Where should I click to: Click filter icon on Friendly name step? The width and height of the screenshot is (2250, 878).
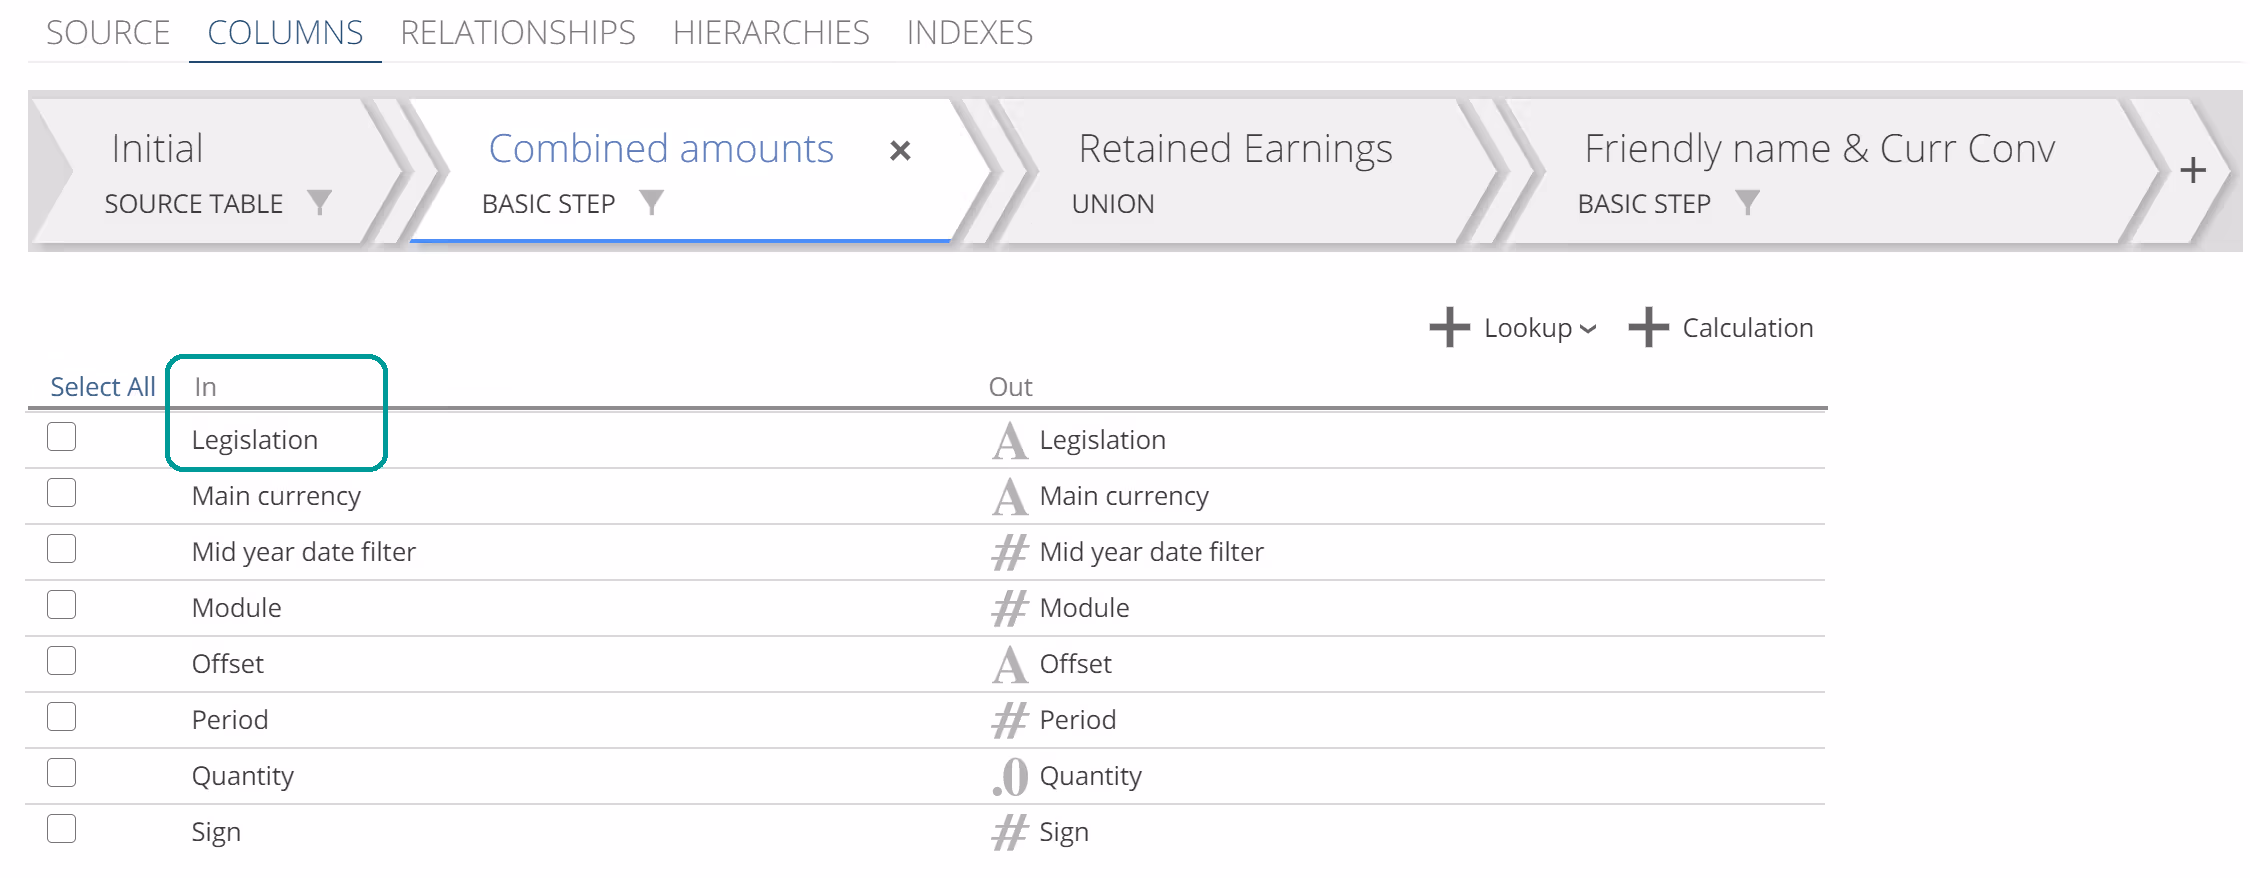[1747, 203]
